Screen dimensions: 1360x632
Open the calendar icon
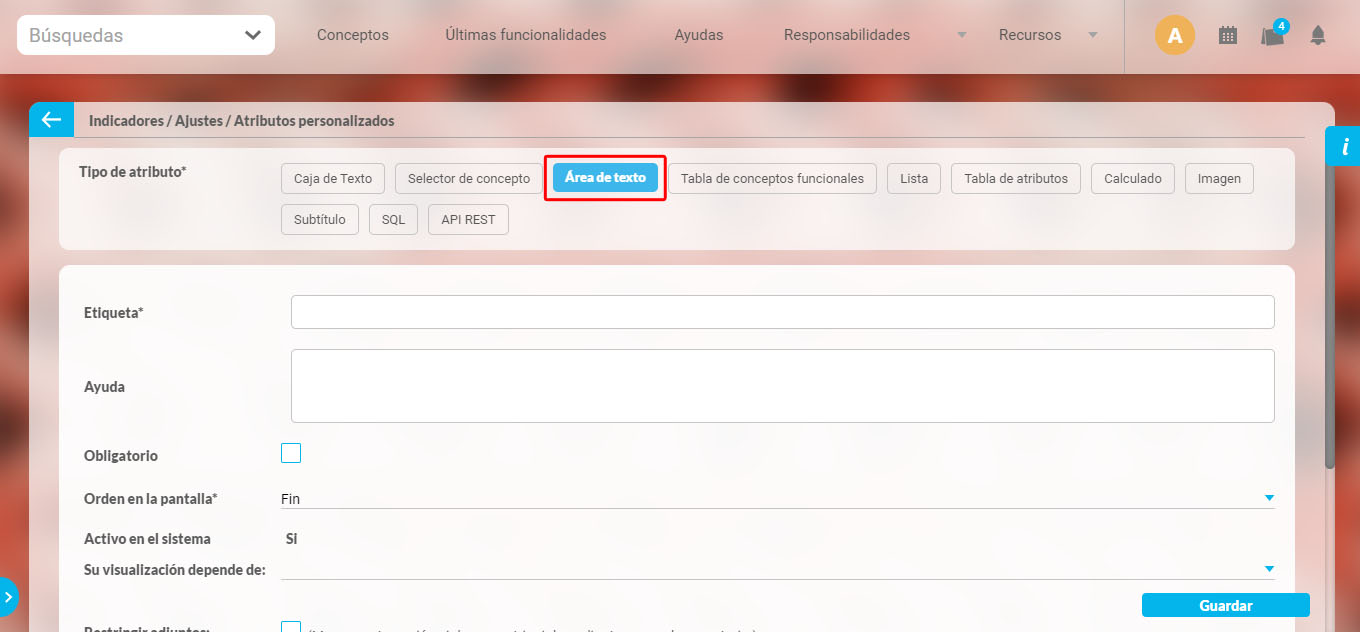tap(1227, 35)
